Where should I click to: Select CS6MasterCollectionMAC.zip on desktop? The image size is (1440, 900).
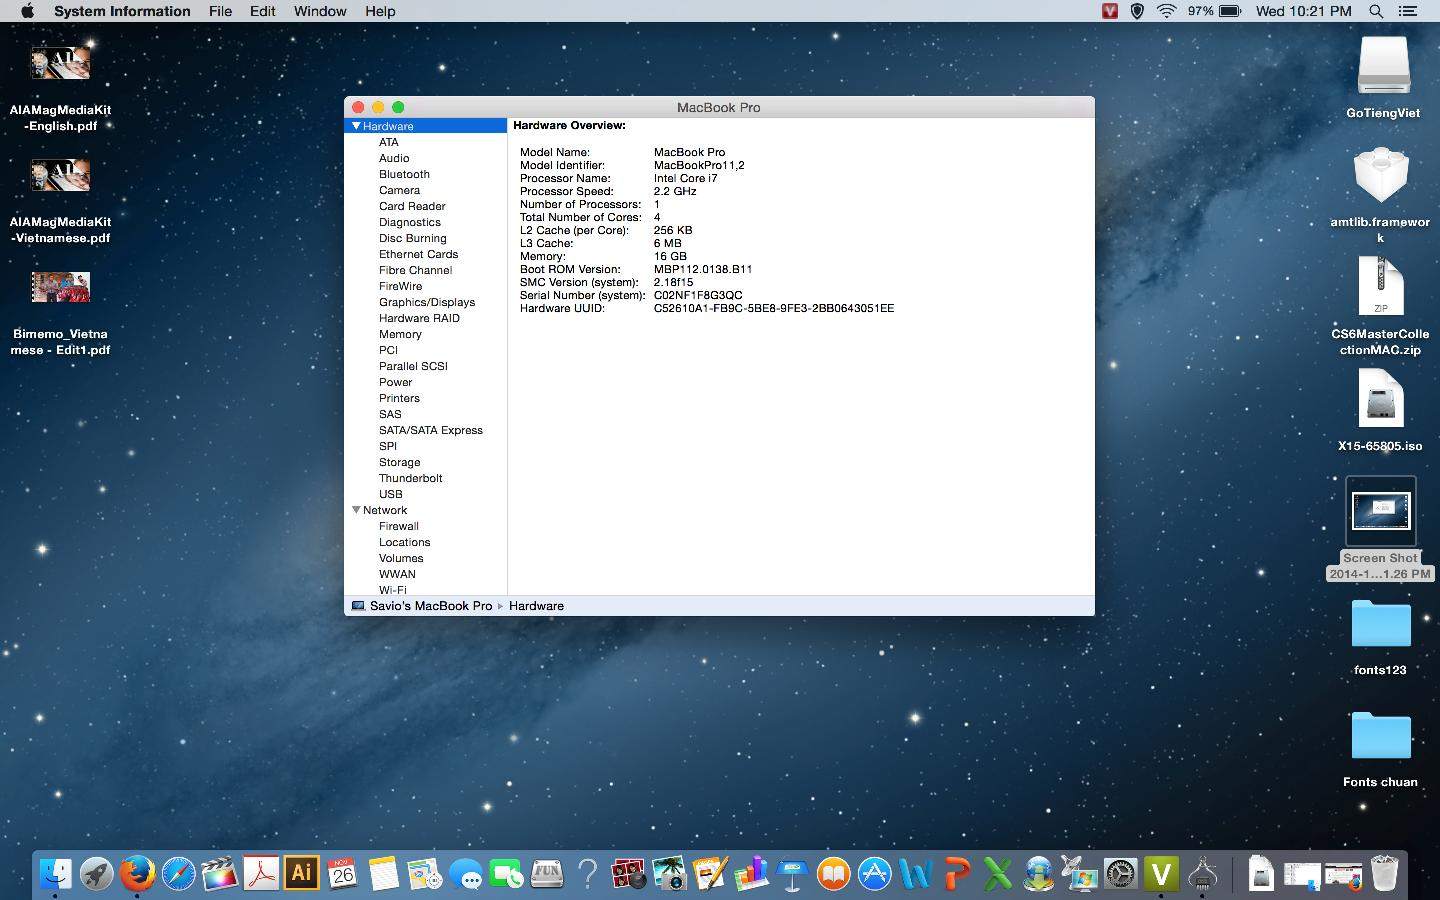point(1380,286)
